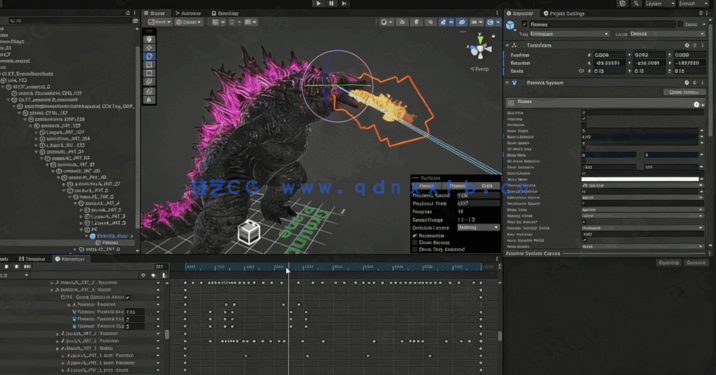Toggle Resimulate checkbox in Particles overlay
The width and height of the screenshot is (716, 375).
(x=415, y=236)
